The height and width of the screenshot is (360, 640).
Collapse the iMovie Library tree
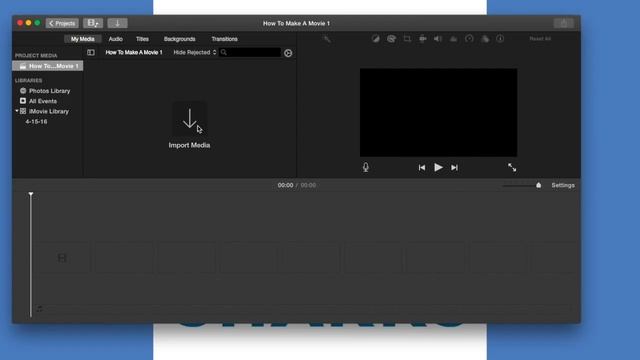coord(17,111)
